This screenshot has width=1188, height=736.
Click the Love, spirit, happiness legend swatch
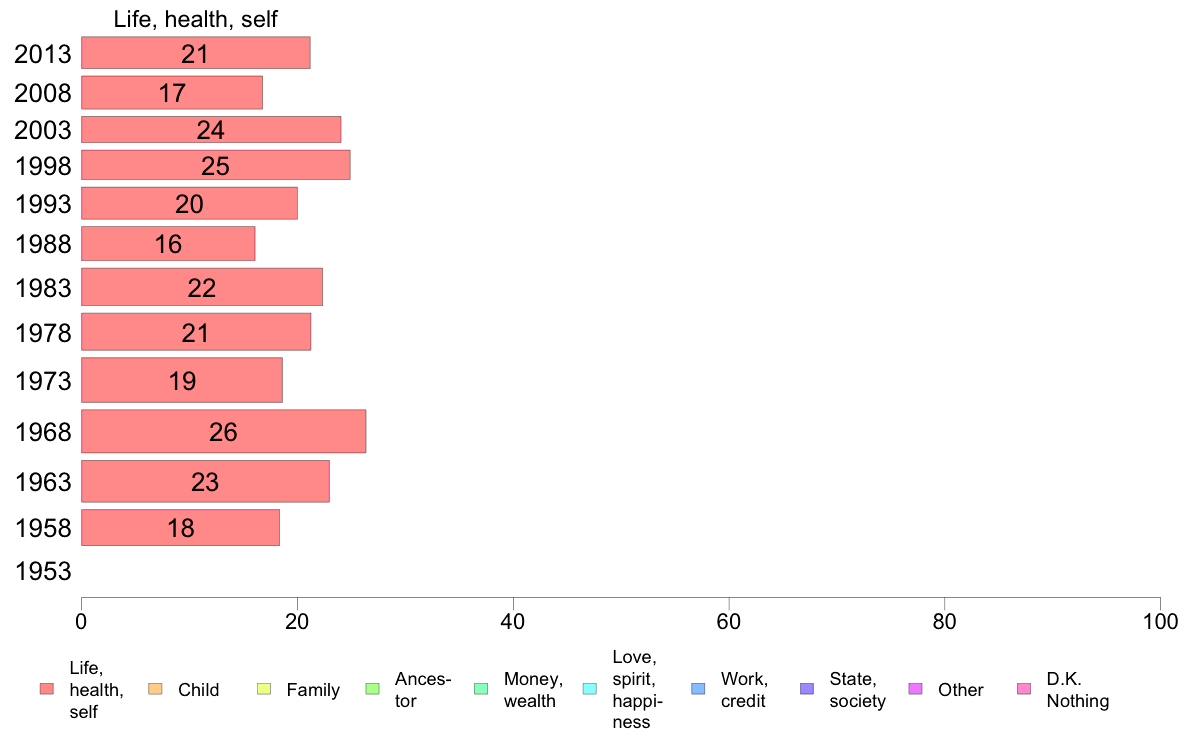pos(589,689)
